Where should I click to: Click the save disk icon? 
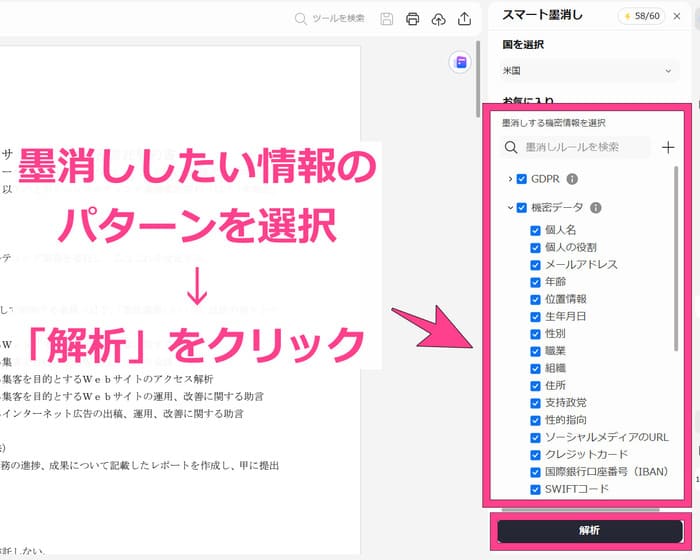pyautogui.click(x=387, y=19)
